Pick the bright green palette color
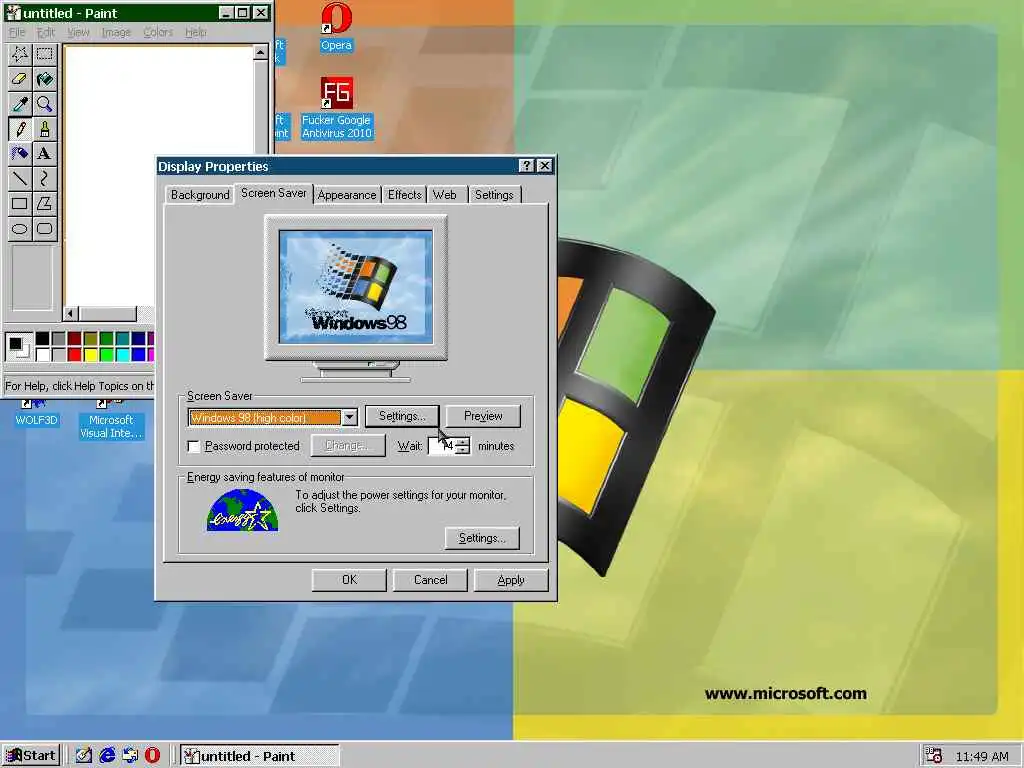Image resolution: width=1024 pixels, height=768 pixels. (x=106, y=355)
